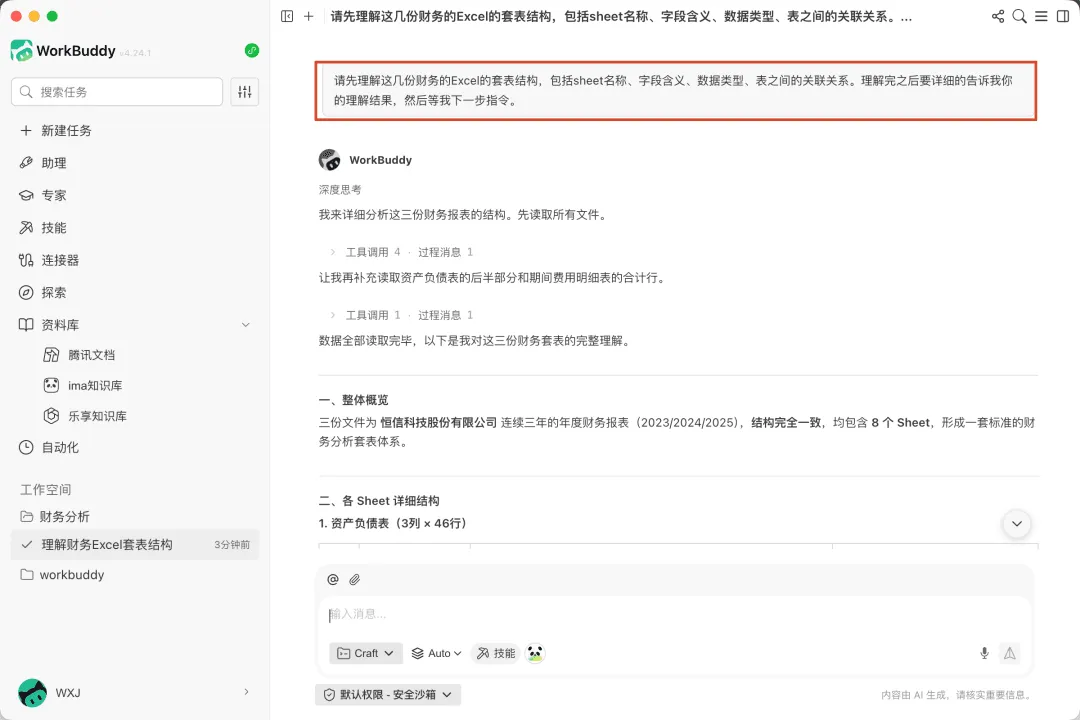Click the WXJ user avatar

pyautogui.click(x=32, y=692)
